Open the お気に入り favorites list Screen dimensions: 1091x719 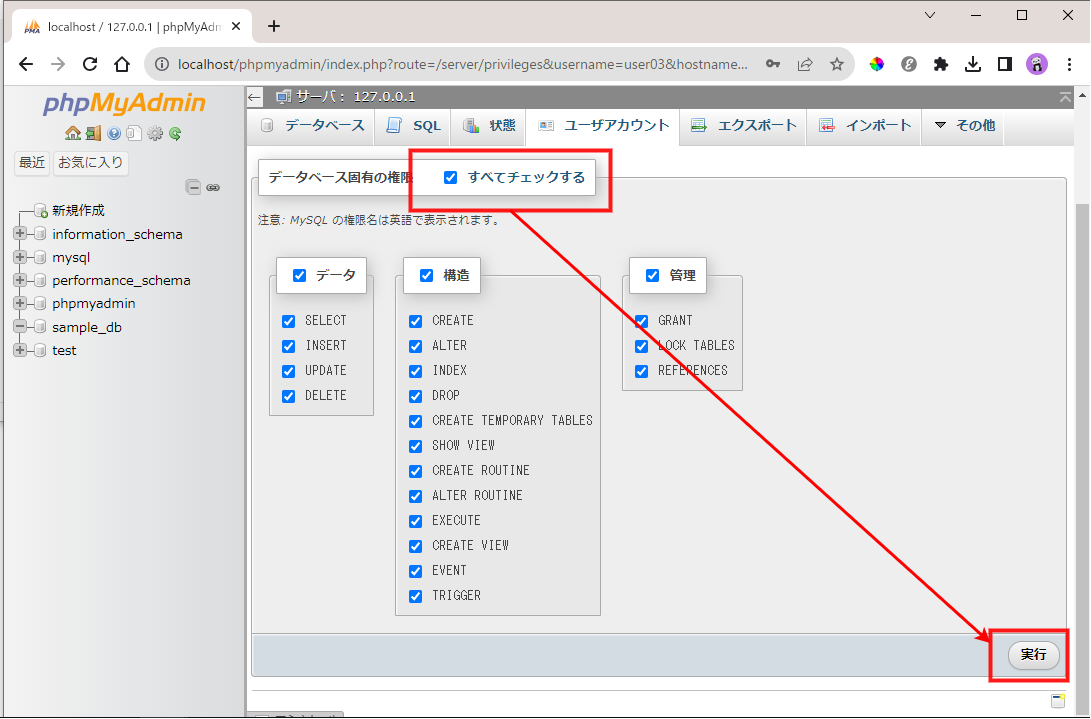coord(90,163)
